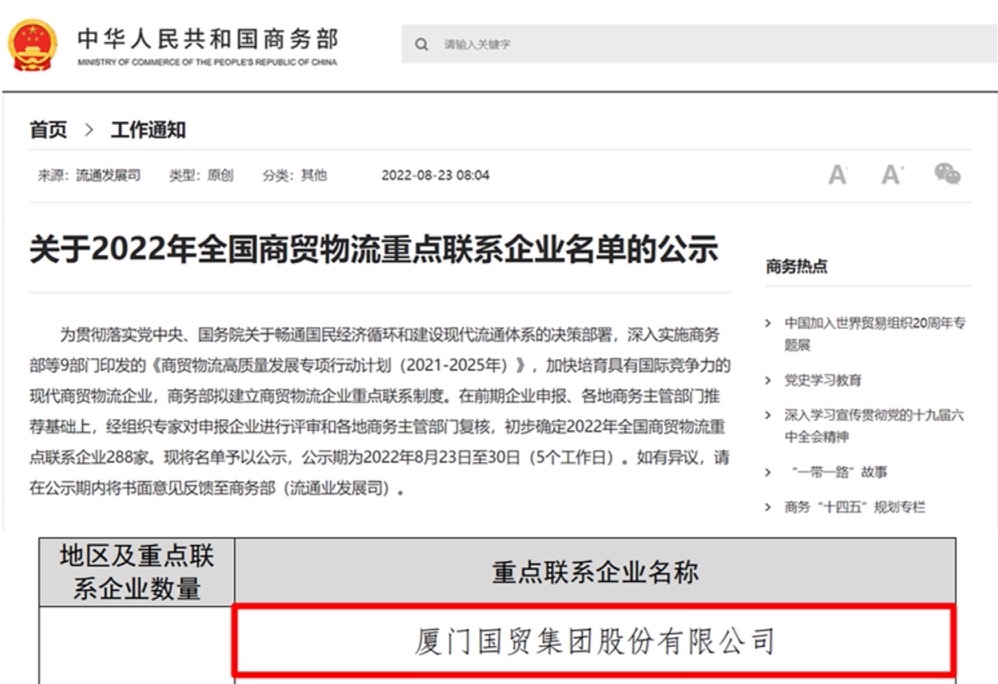Share the article via WeChat icon
Viewport: 998px width, 684px height.
click(x=947, y=175)
